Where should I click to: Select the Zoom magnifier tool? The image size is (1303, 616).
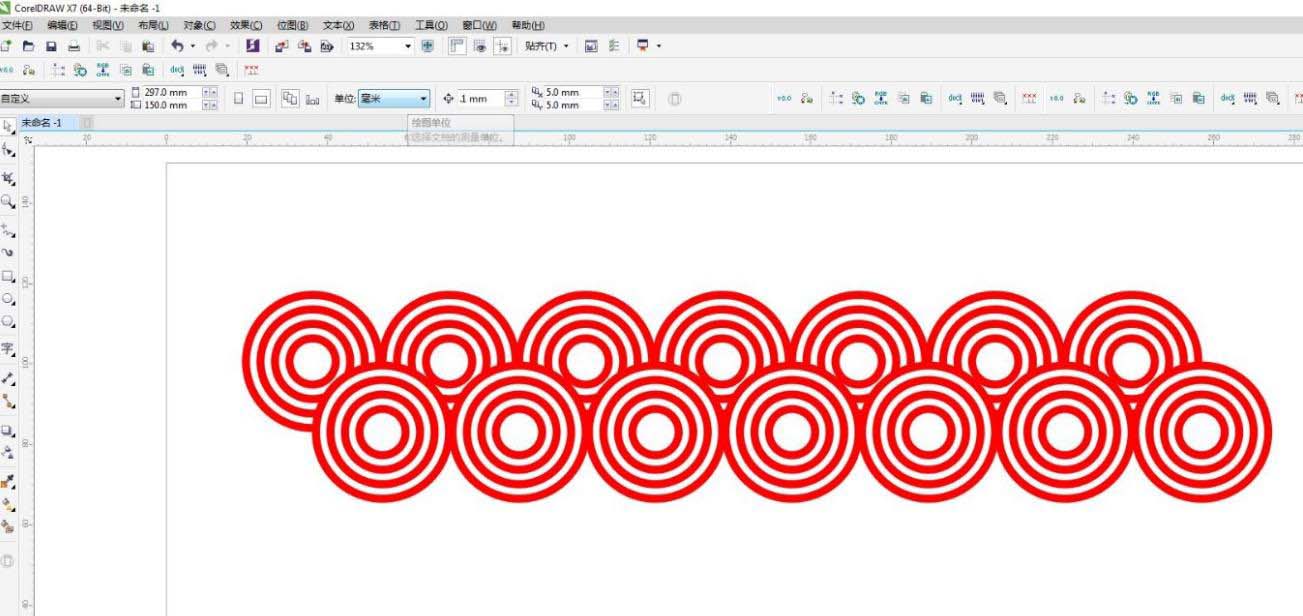tap(8, 202)
